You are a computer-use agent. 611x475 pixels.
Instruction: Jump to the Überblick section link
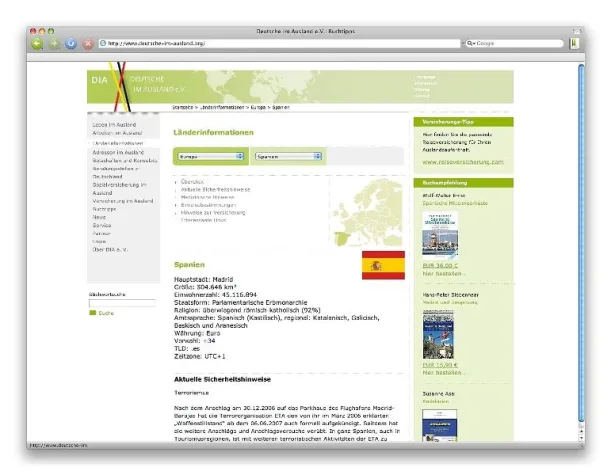tap(192, 182)
